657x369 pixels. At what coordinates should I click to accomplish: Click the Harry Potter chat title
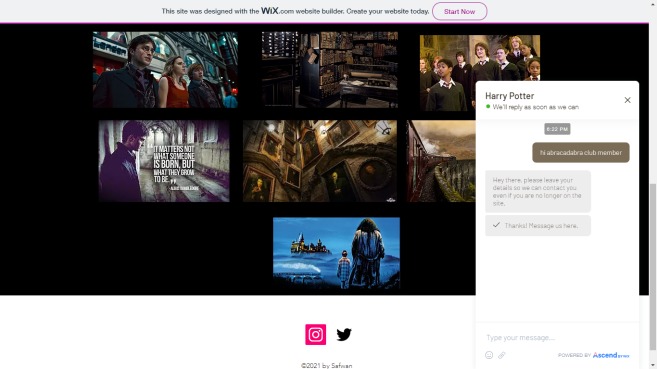click(510, 96)
